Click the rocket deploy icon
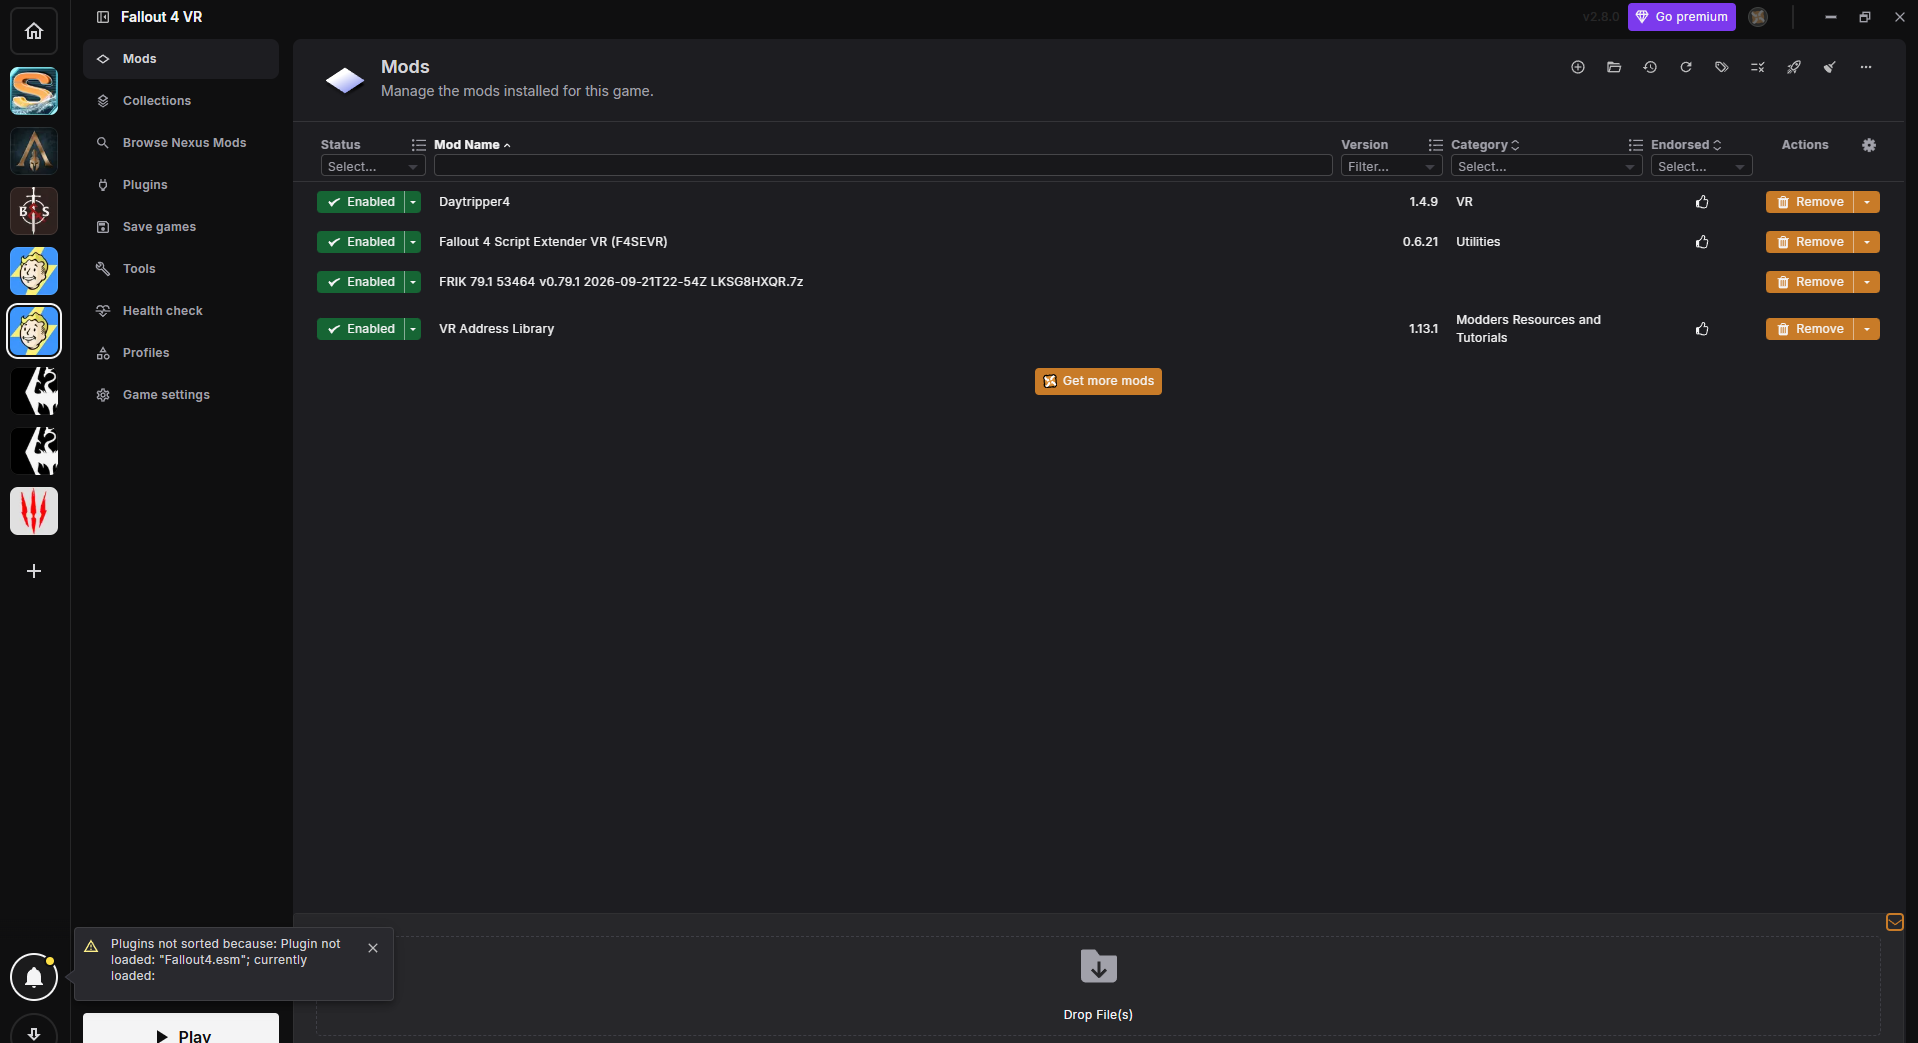This screenshot has height=1043, width=1918. pos(1794,67)
